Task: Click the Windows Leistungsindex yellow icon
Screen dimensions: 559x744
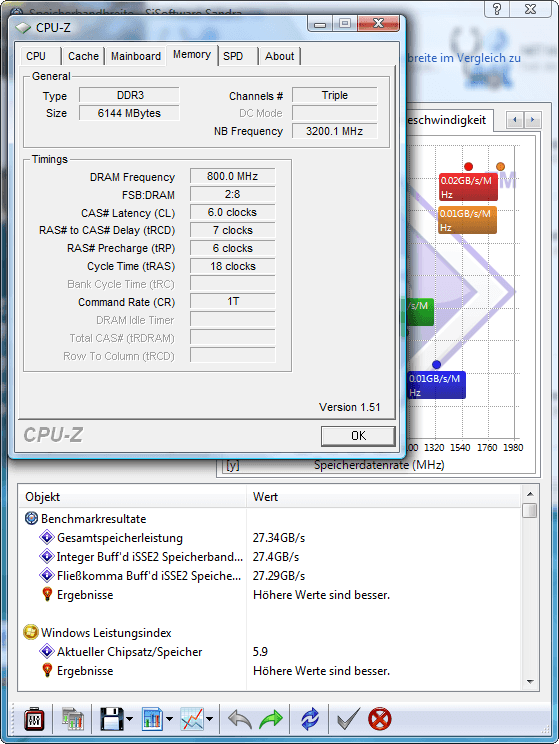Action: 31,632
